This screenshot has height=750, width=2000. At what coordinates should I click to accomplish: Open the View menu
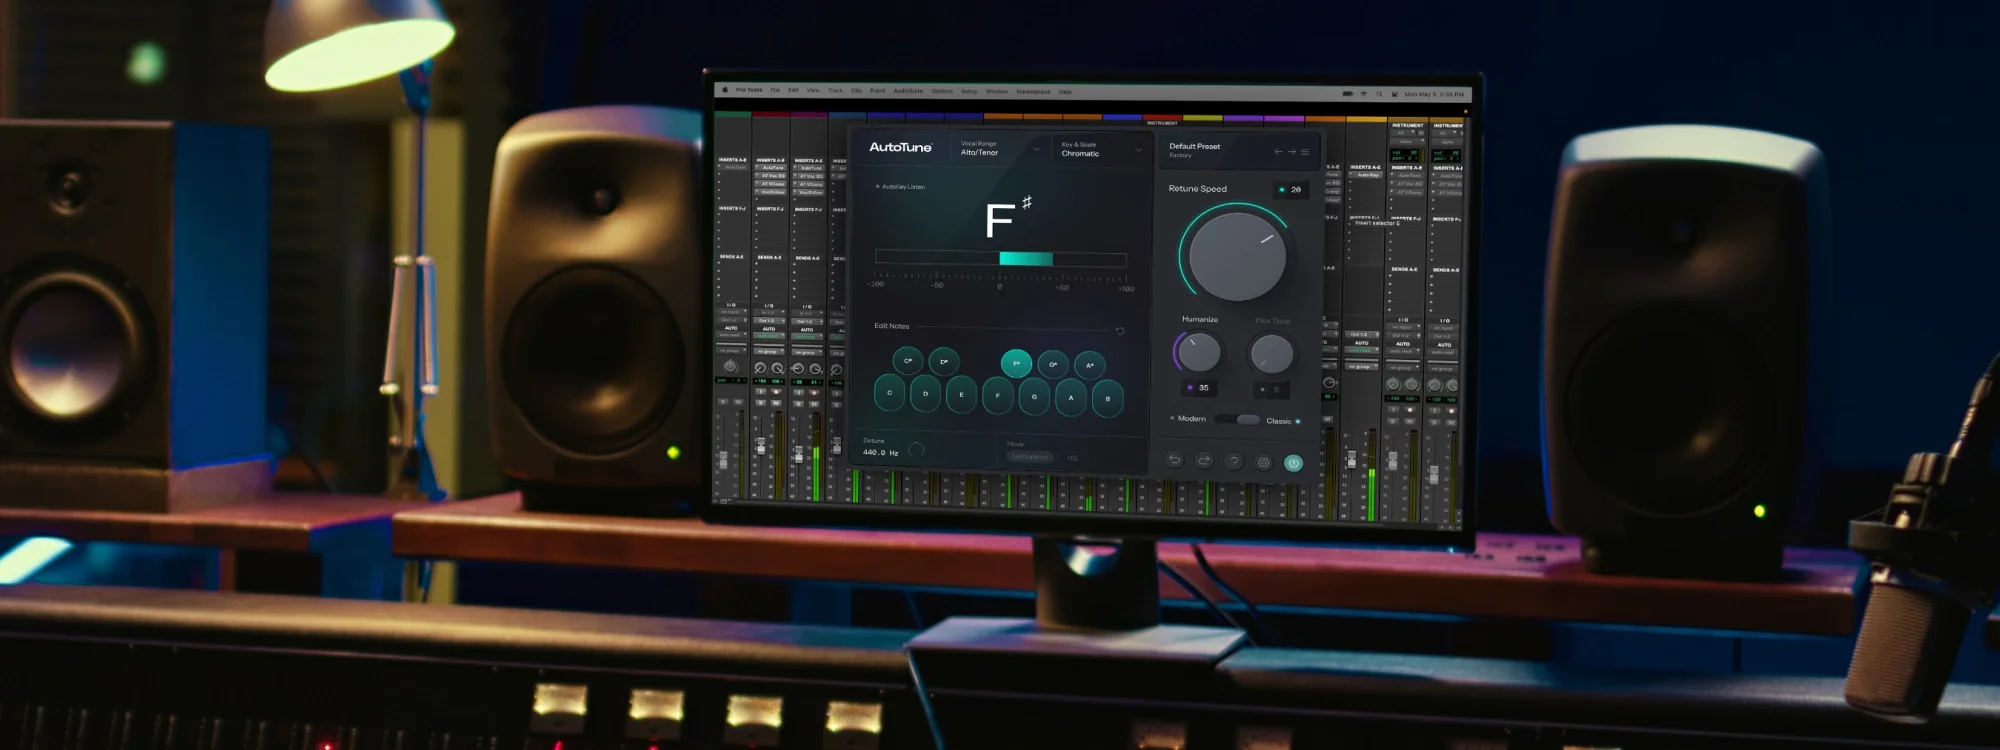[x=813, y=90]
